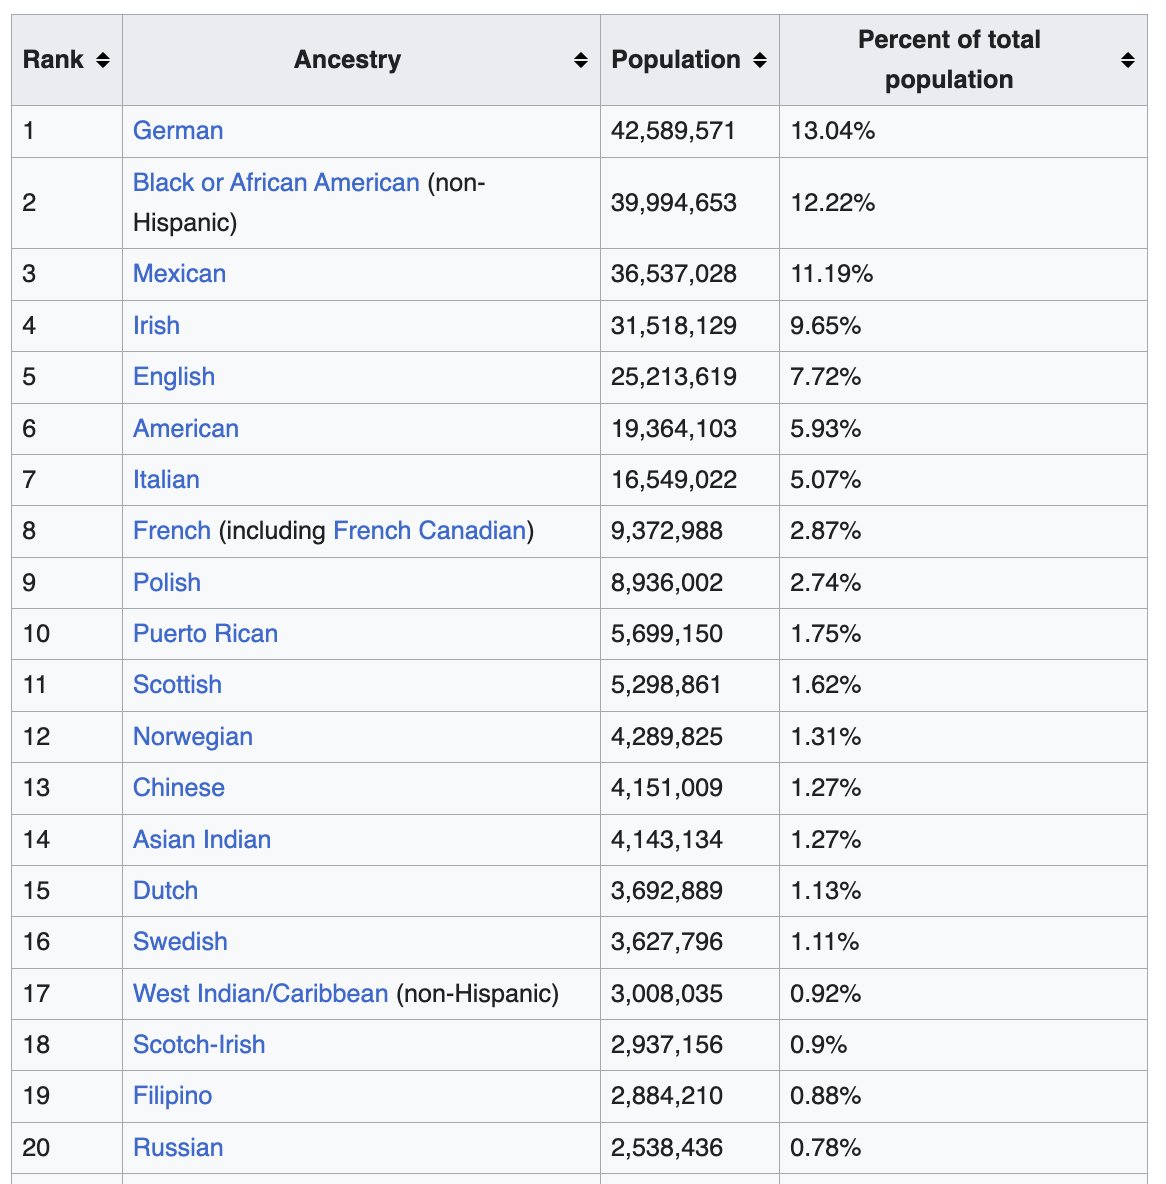Open the German ancestry link

(x=178, y=131)
